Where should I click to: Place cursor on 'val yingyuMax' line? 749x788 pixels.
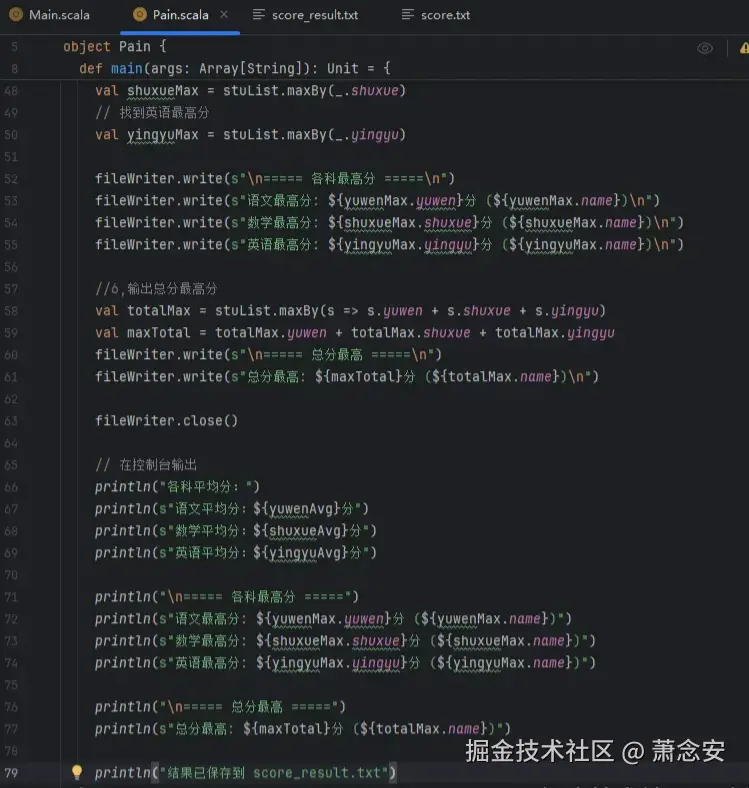point(250,135)
